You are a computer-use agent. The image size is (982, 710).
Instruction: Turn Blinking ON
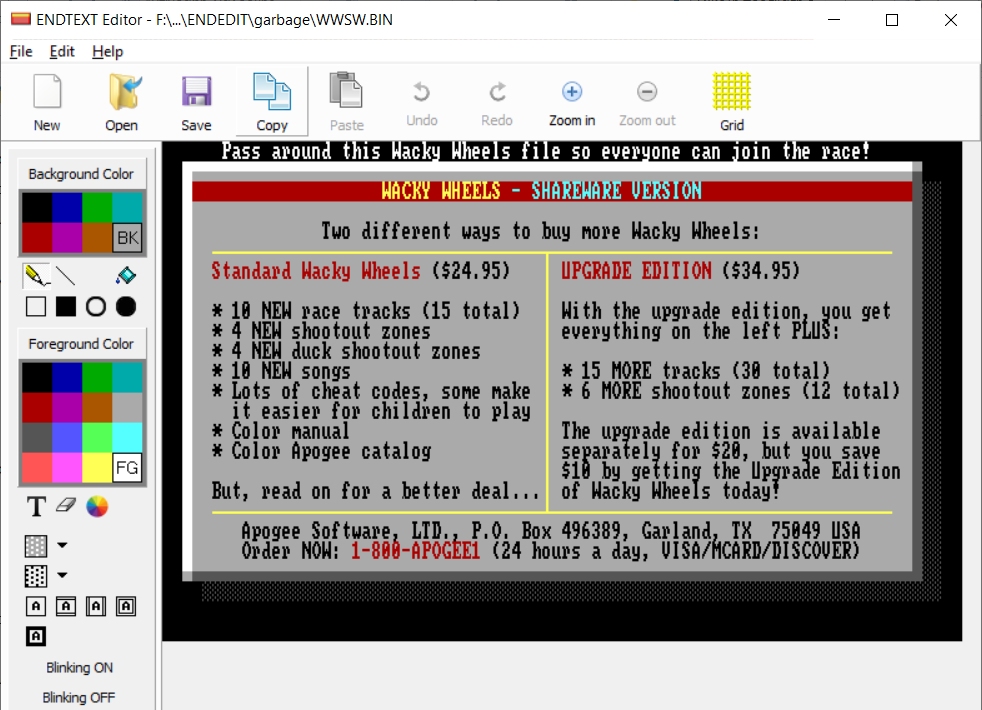[x=80, y=667]
